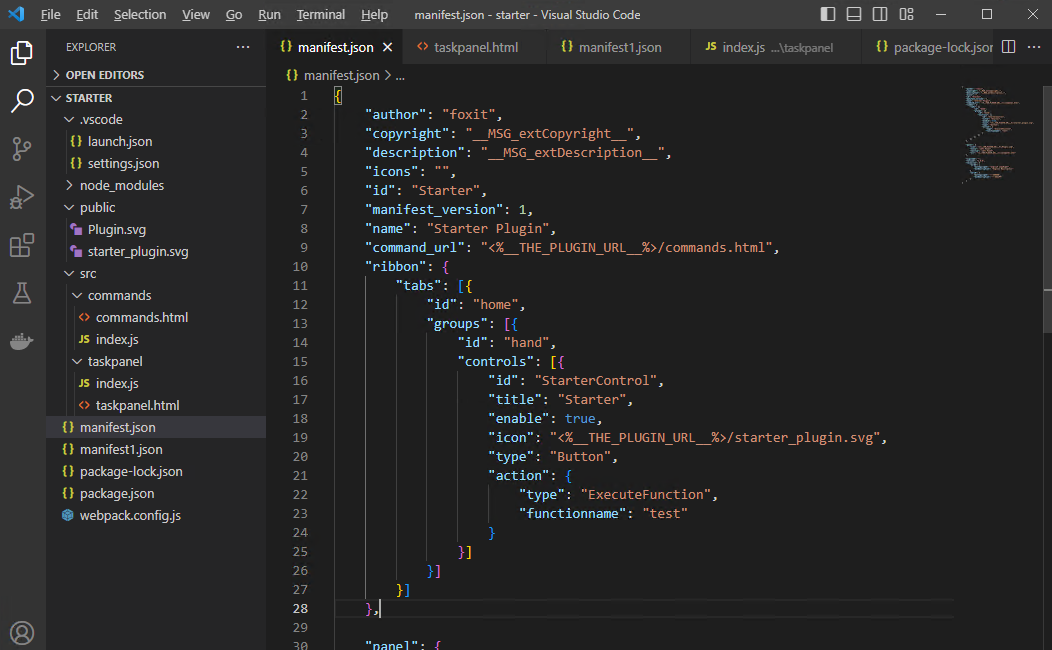The height and width of the screenshot is (650, 1052).
Task: Expand the node_modules folder
Action: [69, 185]
